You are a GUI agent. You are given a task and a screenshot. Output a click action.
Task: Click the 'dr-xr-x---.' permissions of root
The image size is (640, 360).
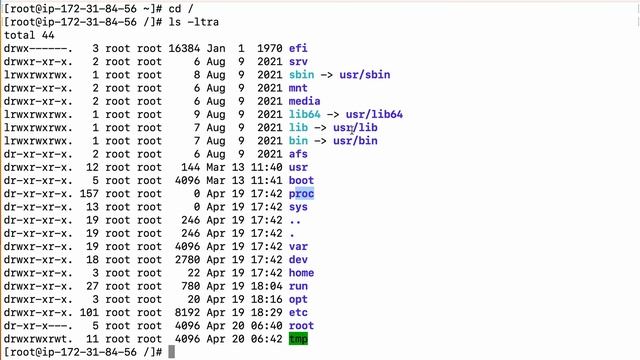click(38, 326)
